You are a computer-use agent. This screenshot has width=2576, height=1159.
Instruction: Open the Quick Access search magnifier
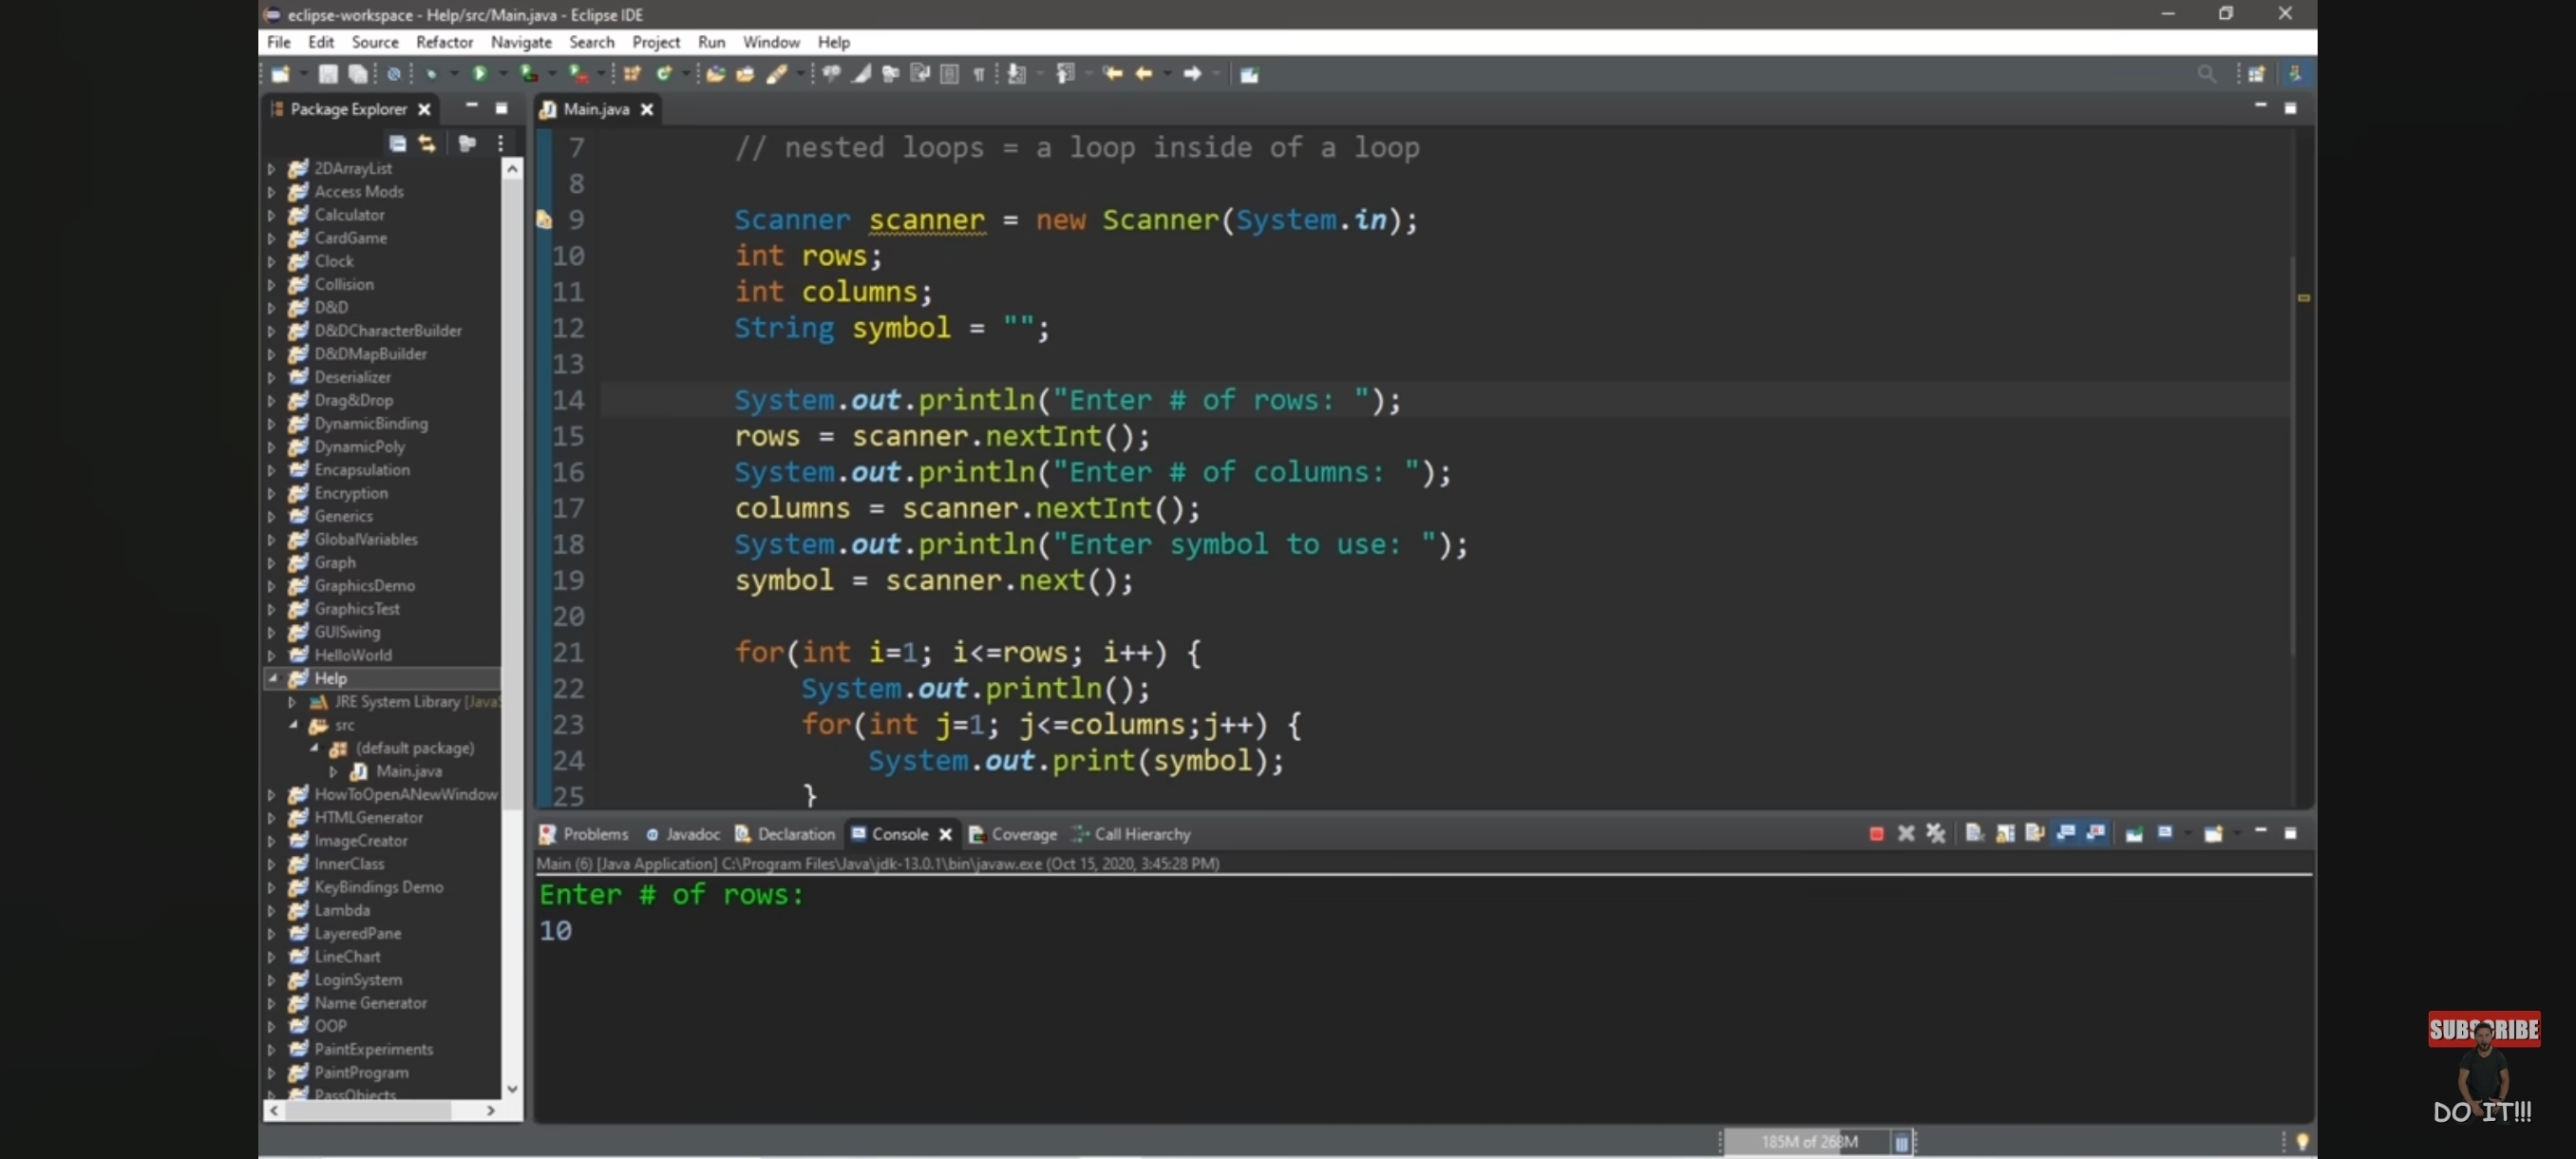(x=2206, y=74)
